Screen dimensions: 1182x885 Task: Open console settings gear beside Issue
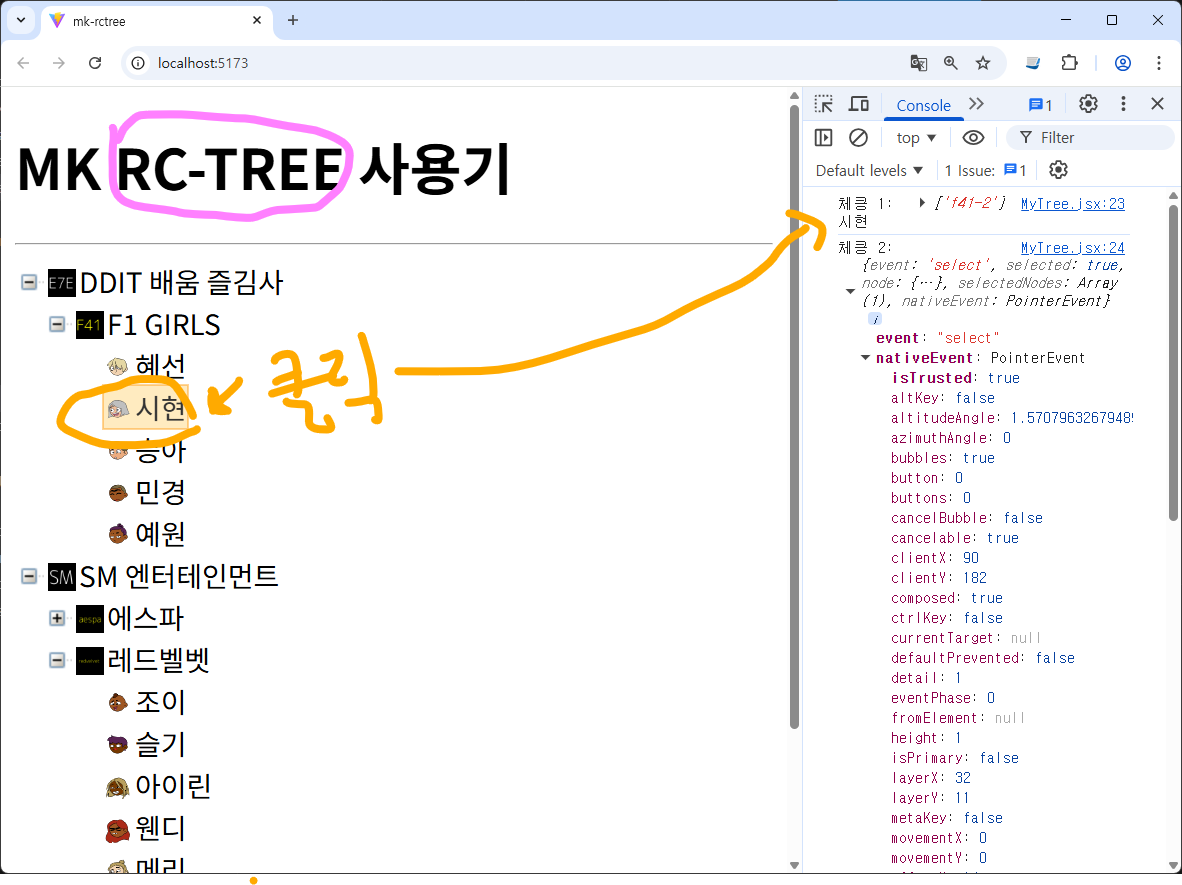click(1058, 170)
